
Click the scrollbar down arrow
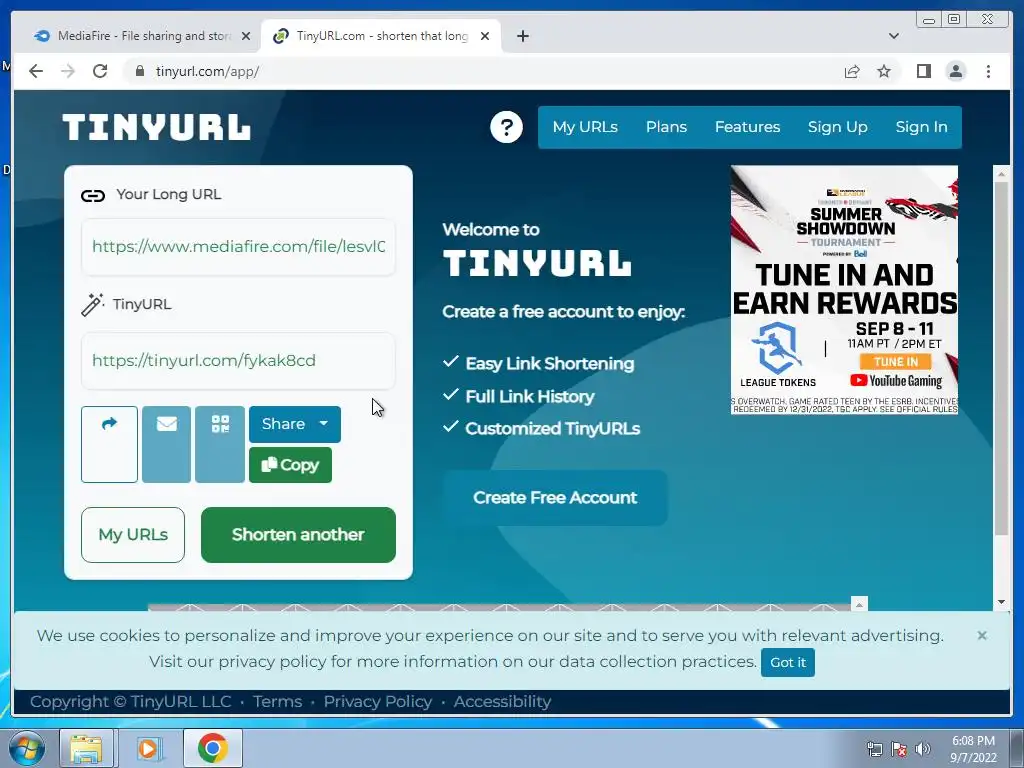tap(1001, 602)
